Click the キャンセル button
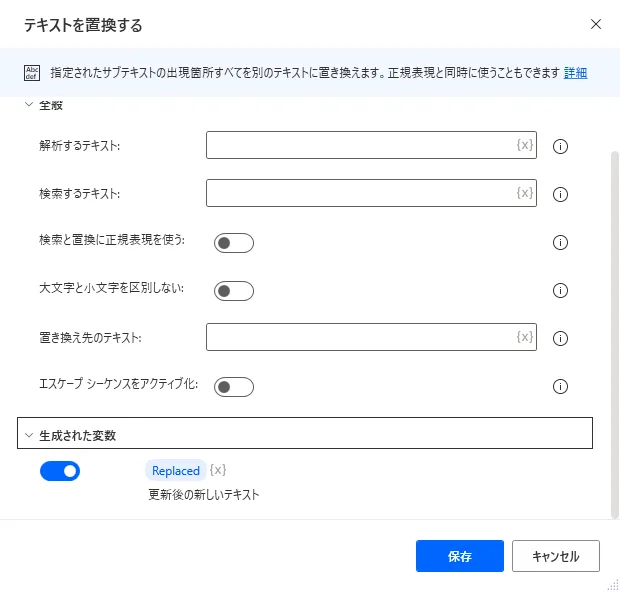 pyautogui.click(x=555, y=556)
